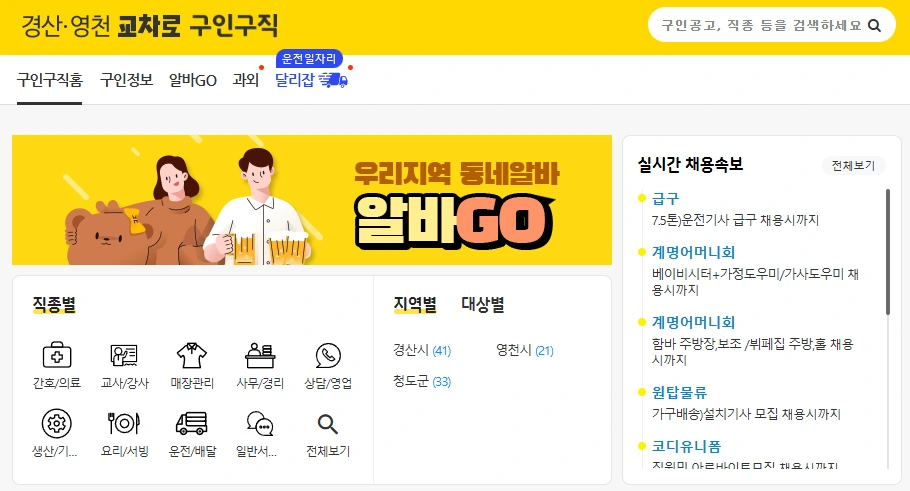Viewport: 910px width, 491px height.
Task: Select the 생산/기... gear icon
Action: click(57, 423)
